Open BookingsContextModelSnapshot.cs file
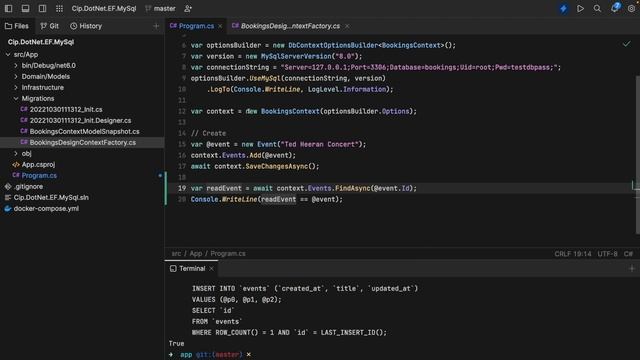Screen dimensions: 640x360 point(84,131)
